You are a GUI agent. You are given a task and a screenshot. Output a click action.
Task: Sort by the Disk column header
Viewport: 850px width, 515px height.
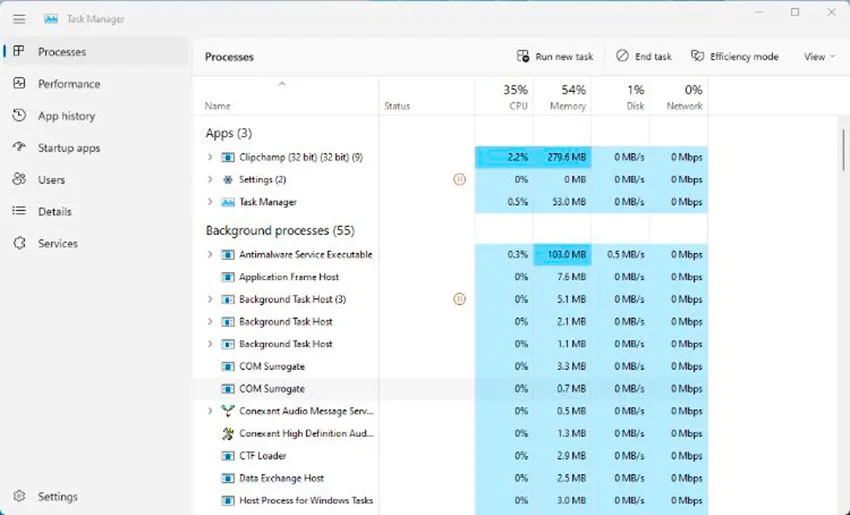pyautogui.click(x=621, y=96)
